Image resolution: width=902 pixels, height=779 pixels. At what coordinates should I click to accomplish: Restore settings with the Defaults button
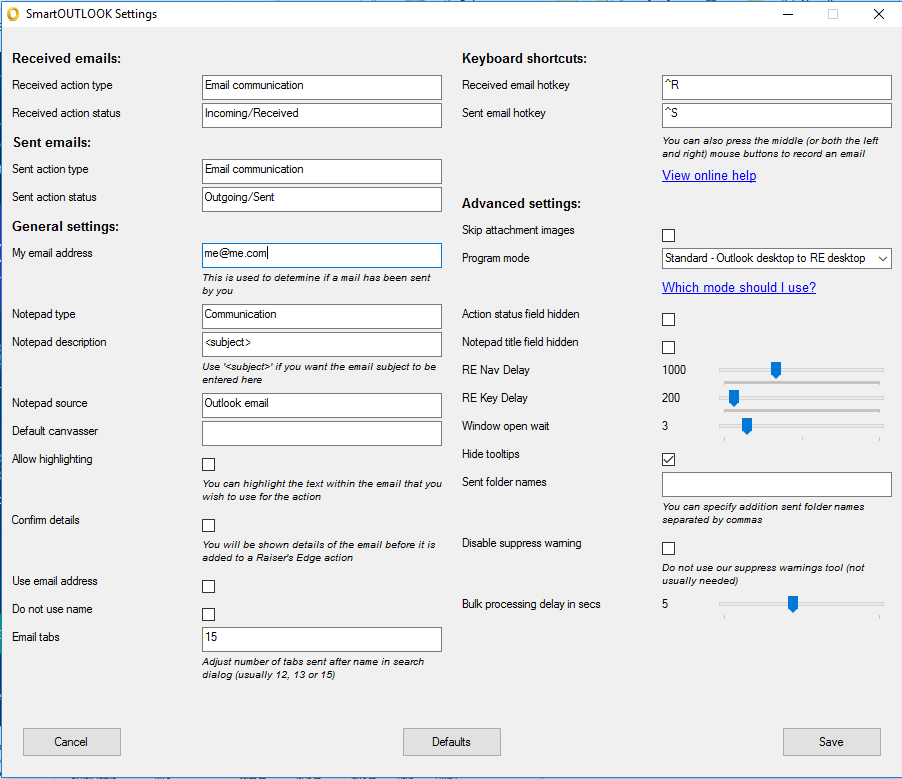pyautogui.click(x=452, y=742)
